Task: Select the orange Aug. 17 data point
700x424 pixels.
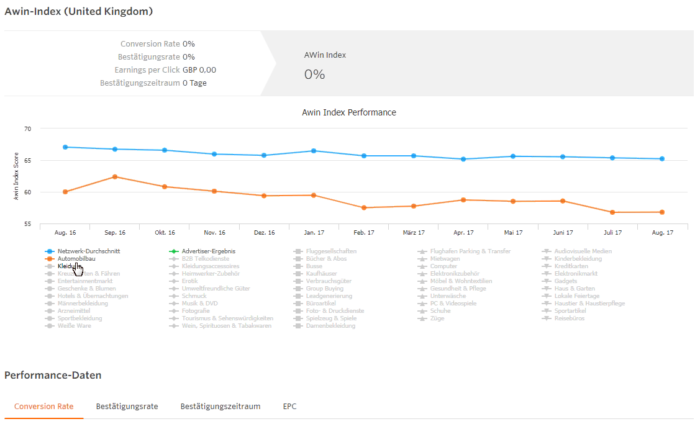Action: tap(662, 212)
